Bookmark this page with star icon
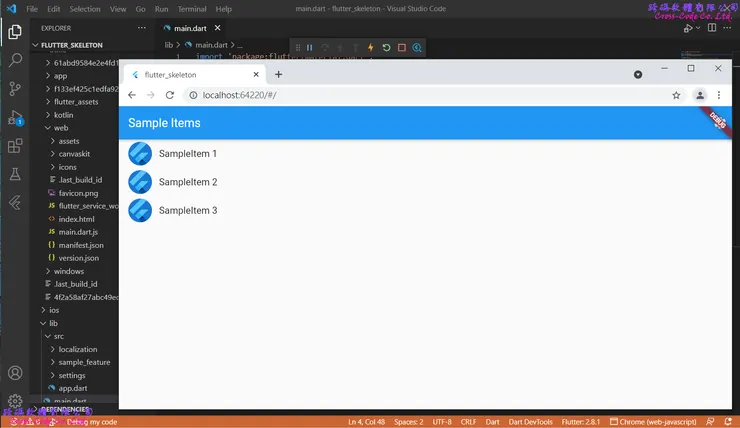Viewport: 740px width, 428px height. click(x=676, y=95)
